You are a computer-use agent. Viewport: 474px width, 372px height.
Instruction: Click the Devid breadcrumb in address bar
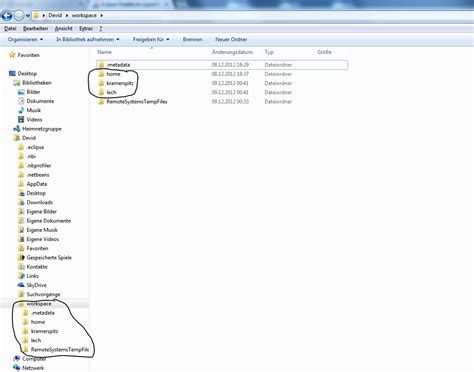[x=55, y=15]
